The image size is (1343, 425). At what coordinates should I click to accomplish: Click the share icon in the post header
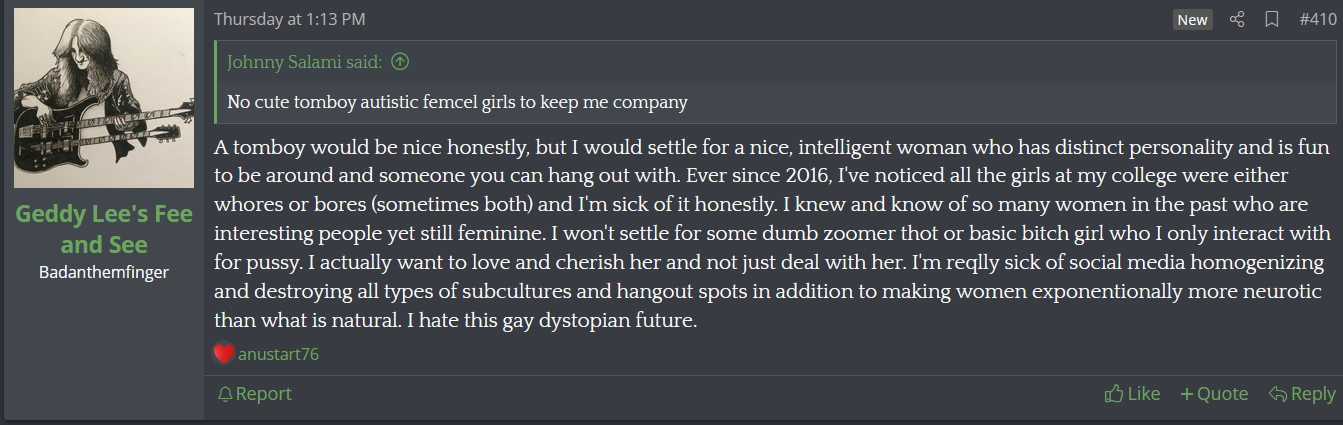(x=1237, y=19)
